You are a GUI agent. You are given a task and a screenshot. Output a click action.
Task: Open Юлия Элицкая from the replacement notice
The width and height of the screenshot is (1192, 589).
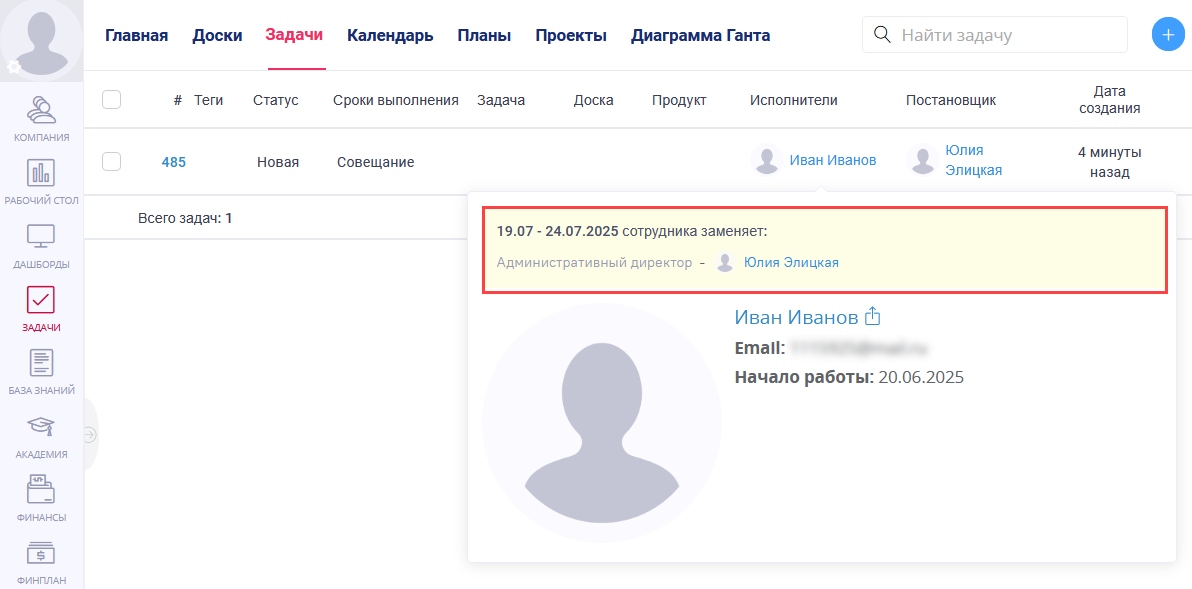pyautogui.click(x=790, y=263)
